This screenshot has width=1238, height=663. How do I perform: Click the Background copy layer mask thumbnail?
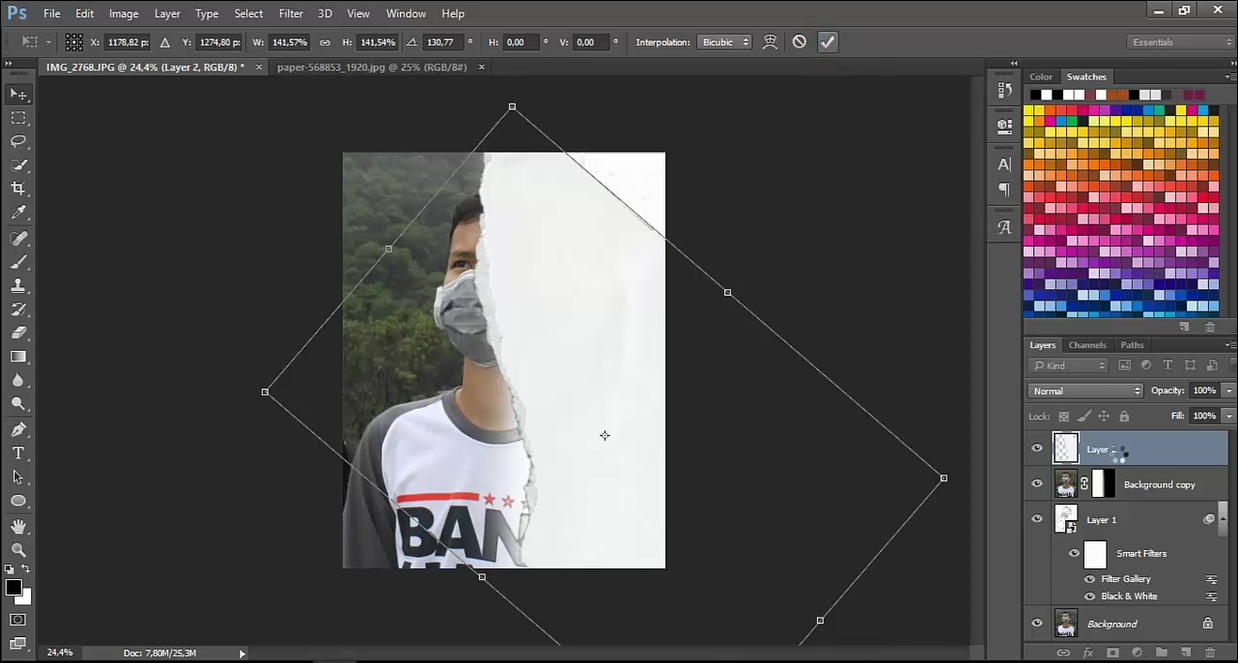point(1103,484)
